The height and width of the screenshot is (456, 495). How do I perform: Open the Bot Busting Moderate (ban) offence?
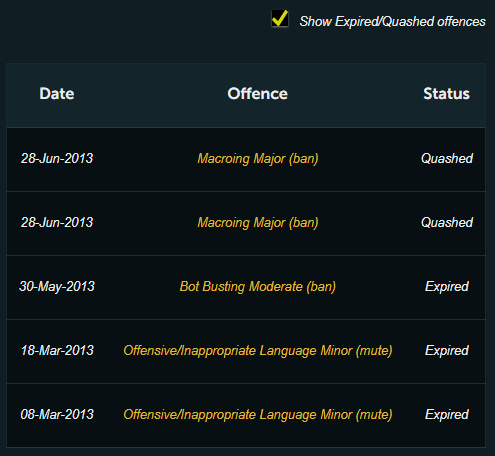258,287
